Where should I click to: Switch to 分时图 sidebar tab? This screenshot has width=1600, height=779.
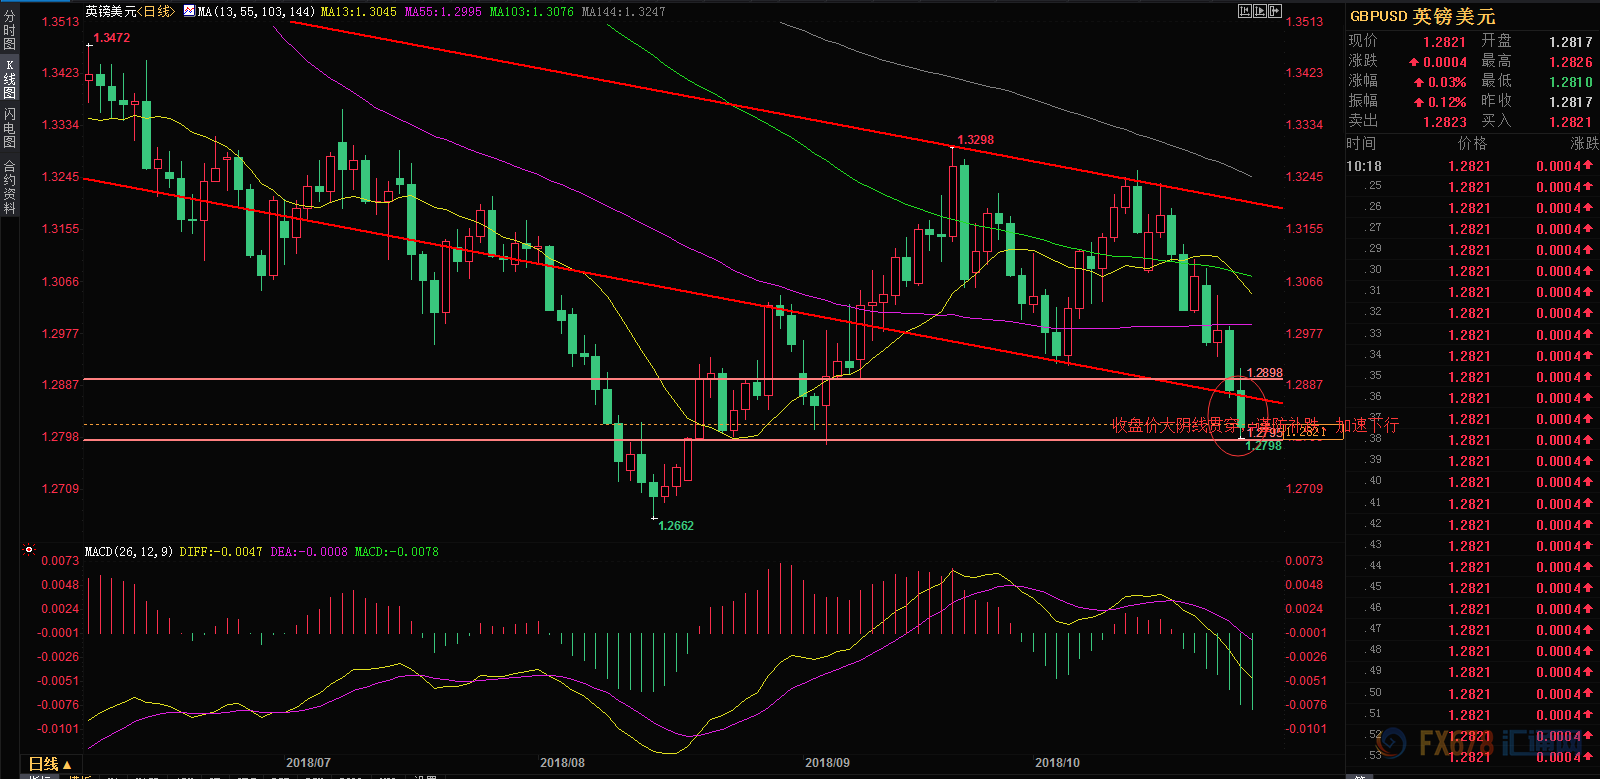pos(9,31)
